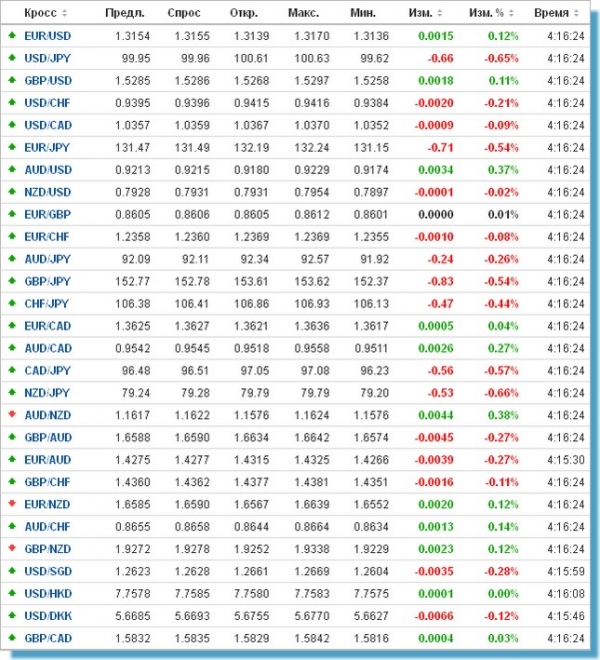Select AUD/NZD change percent 0.38%
Screen dimensions: 600x660
click(x=503, y=415)
